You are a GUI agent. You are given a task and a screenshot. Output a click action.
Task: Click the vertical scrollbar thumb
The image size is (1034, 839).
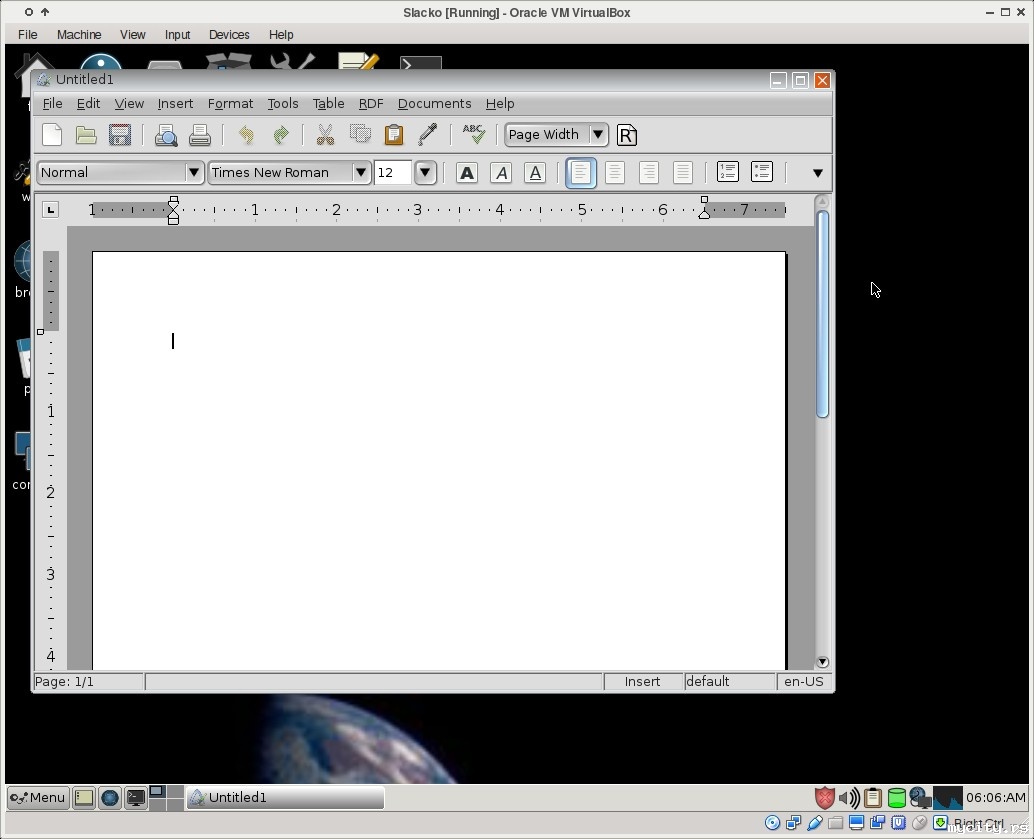point(822,314)
